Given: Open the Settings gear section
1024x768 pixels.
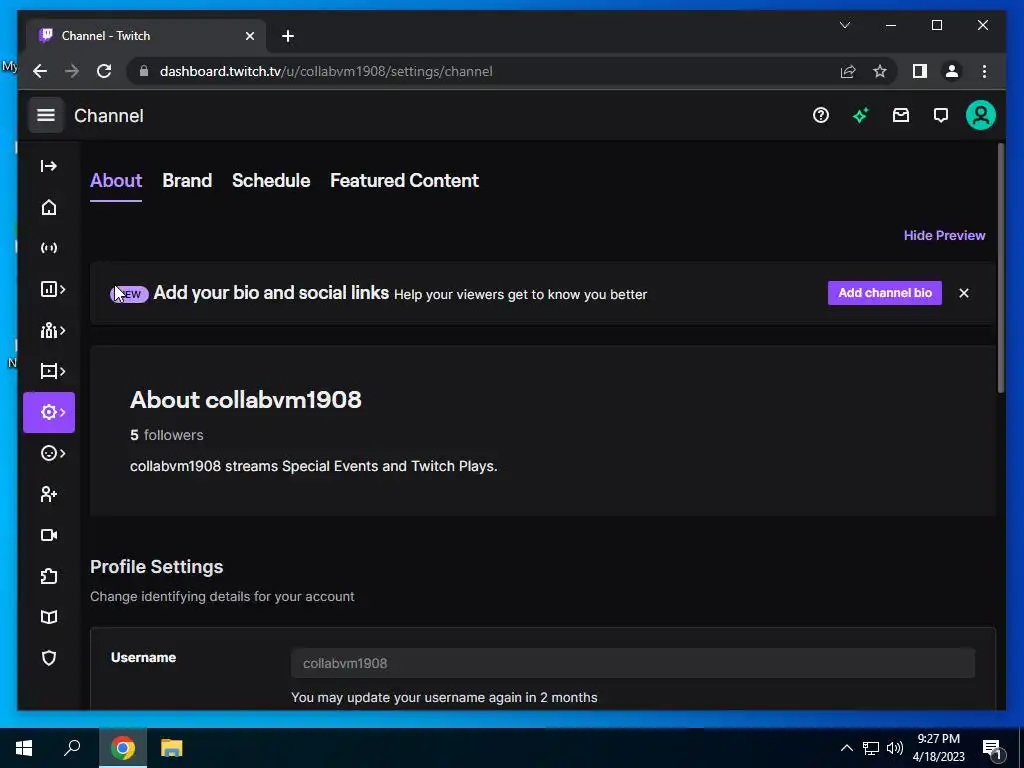Looking at the screenshot, I should click(x=49, y=412).
